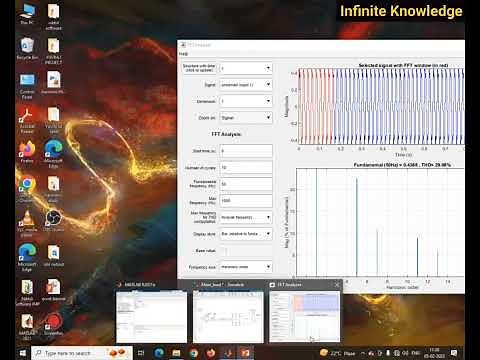Click the clock and date in the taskbar
Screen dimensions: 480x360
(x=434, y=353)
